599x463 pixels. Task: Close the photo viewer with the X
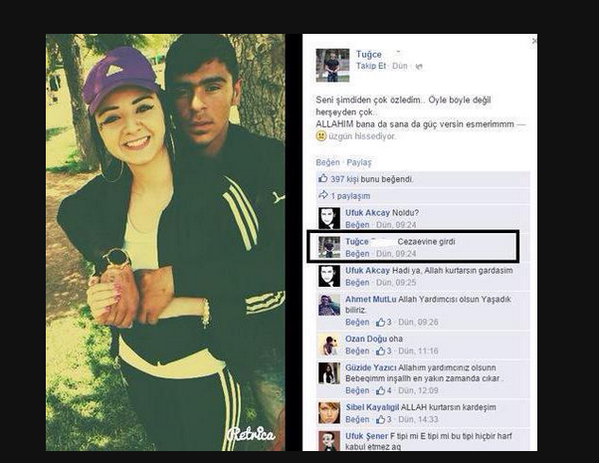pos(534,40)
